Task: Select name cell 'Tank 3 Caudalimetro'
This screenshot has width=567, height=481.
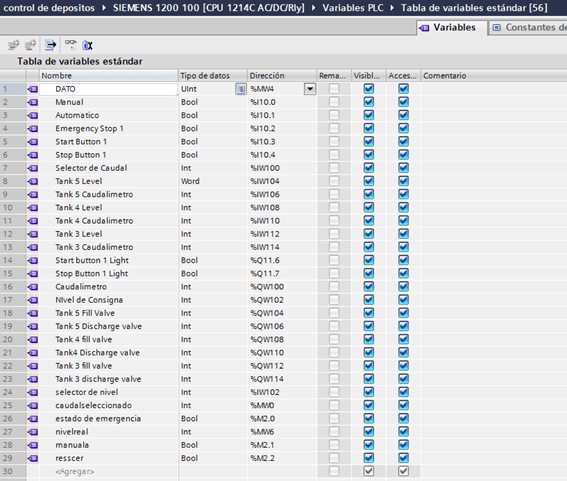Action: [x=108, y=247]
